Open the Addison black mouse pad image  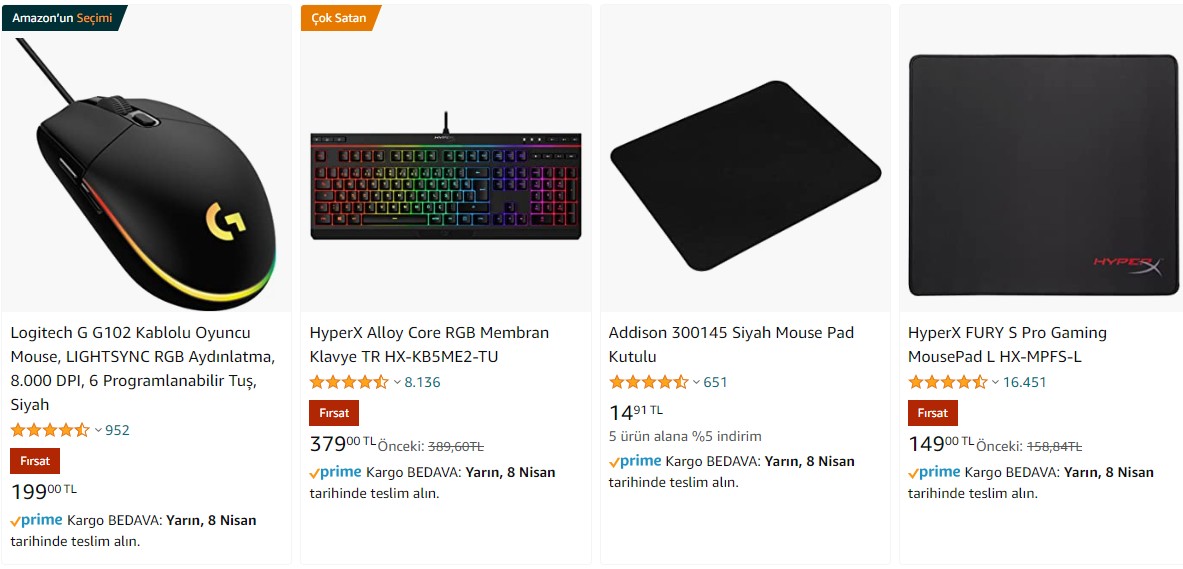[x=745, y=175]
